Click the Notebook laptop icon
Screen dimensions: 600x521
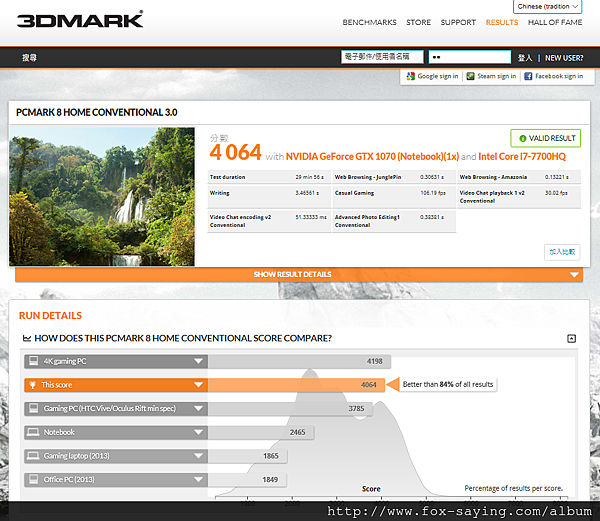click(x=33, y=432)
